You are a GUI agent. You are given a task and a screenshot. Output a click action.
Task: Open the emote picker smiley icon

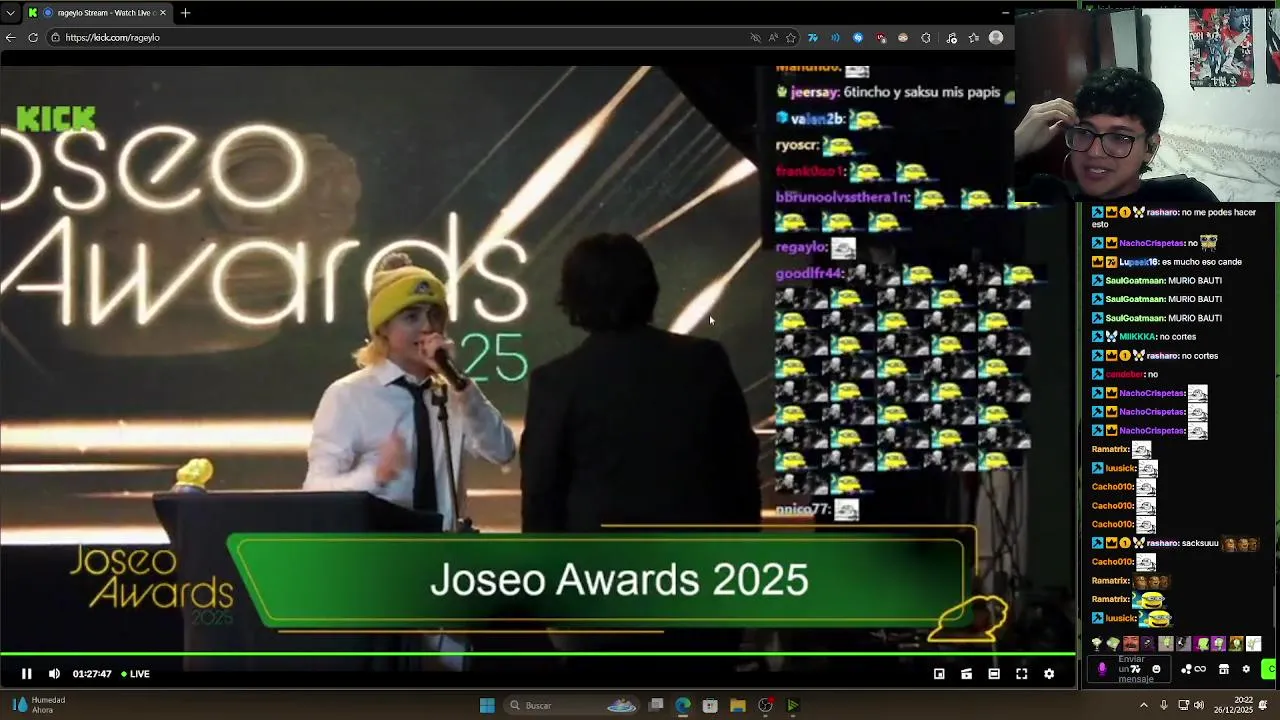click(1156, 669)
